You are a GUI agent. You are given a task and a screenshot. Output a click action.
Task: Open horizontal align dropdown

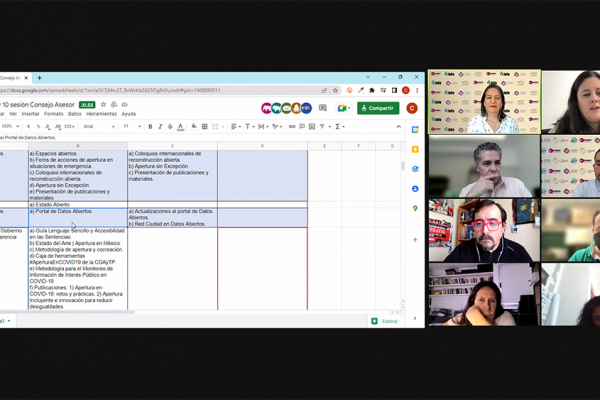(236, 126)
